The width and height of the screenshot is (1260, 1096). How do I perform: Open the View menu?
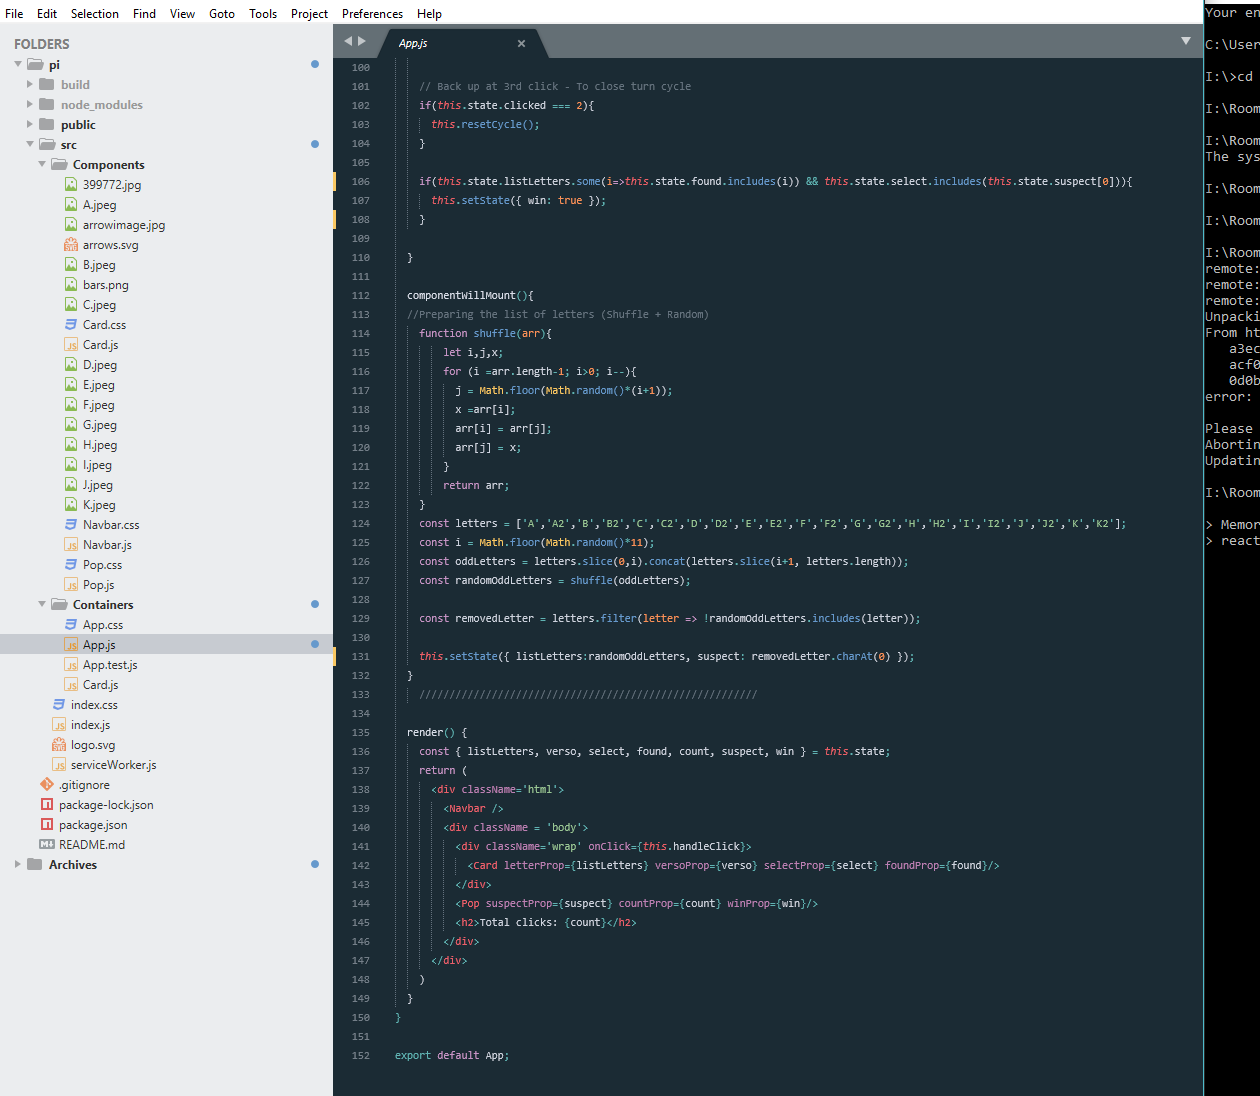point(182,13)
